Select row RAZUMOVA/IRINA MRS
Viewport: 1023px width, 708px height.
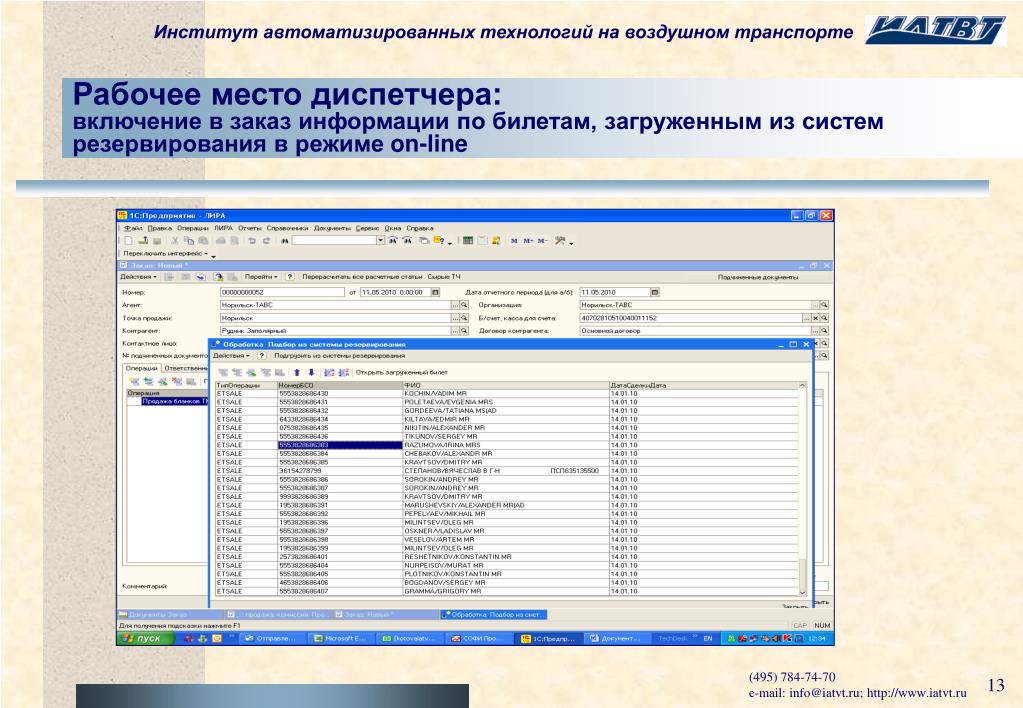pyautogui.click(x=506, y=445)
